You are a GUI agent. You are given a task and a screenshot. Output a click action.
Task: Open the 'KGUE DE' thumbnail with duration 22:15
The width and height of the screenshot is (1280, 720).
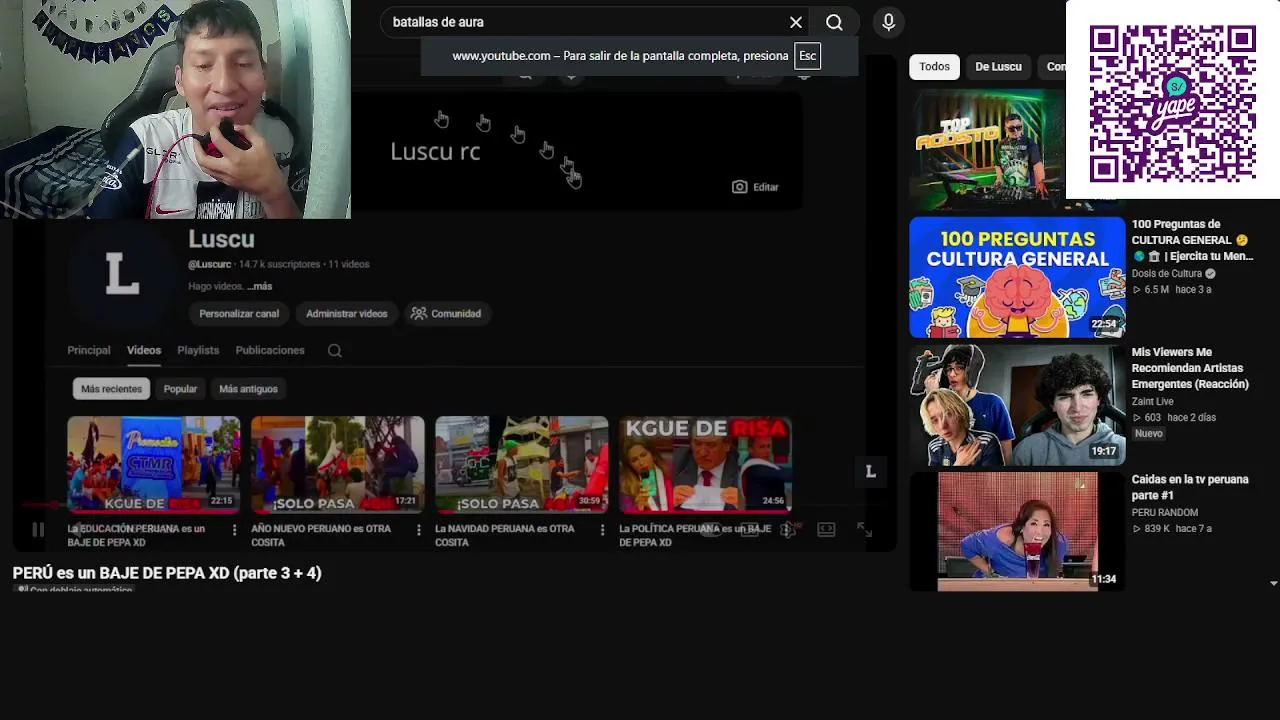pyautogui.click(x=154, y=464)
